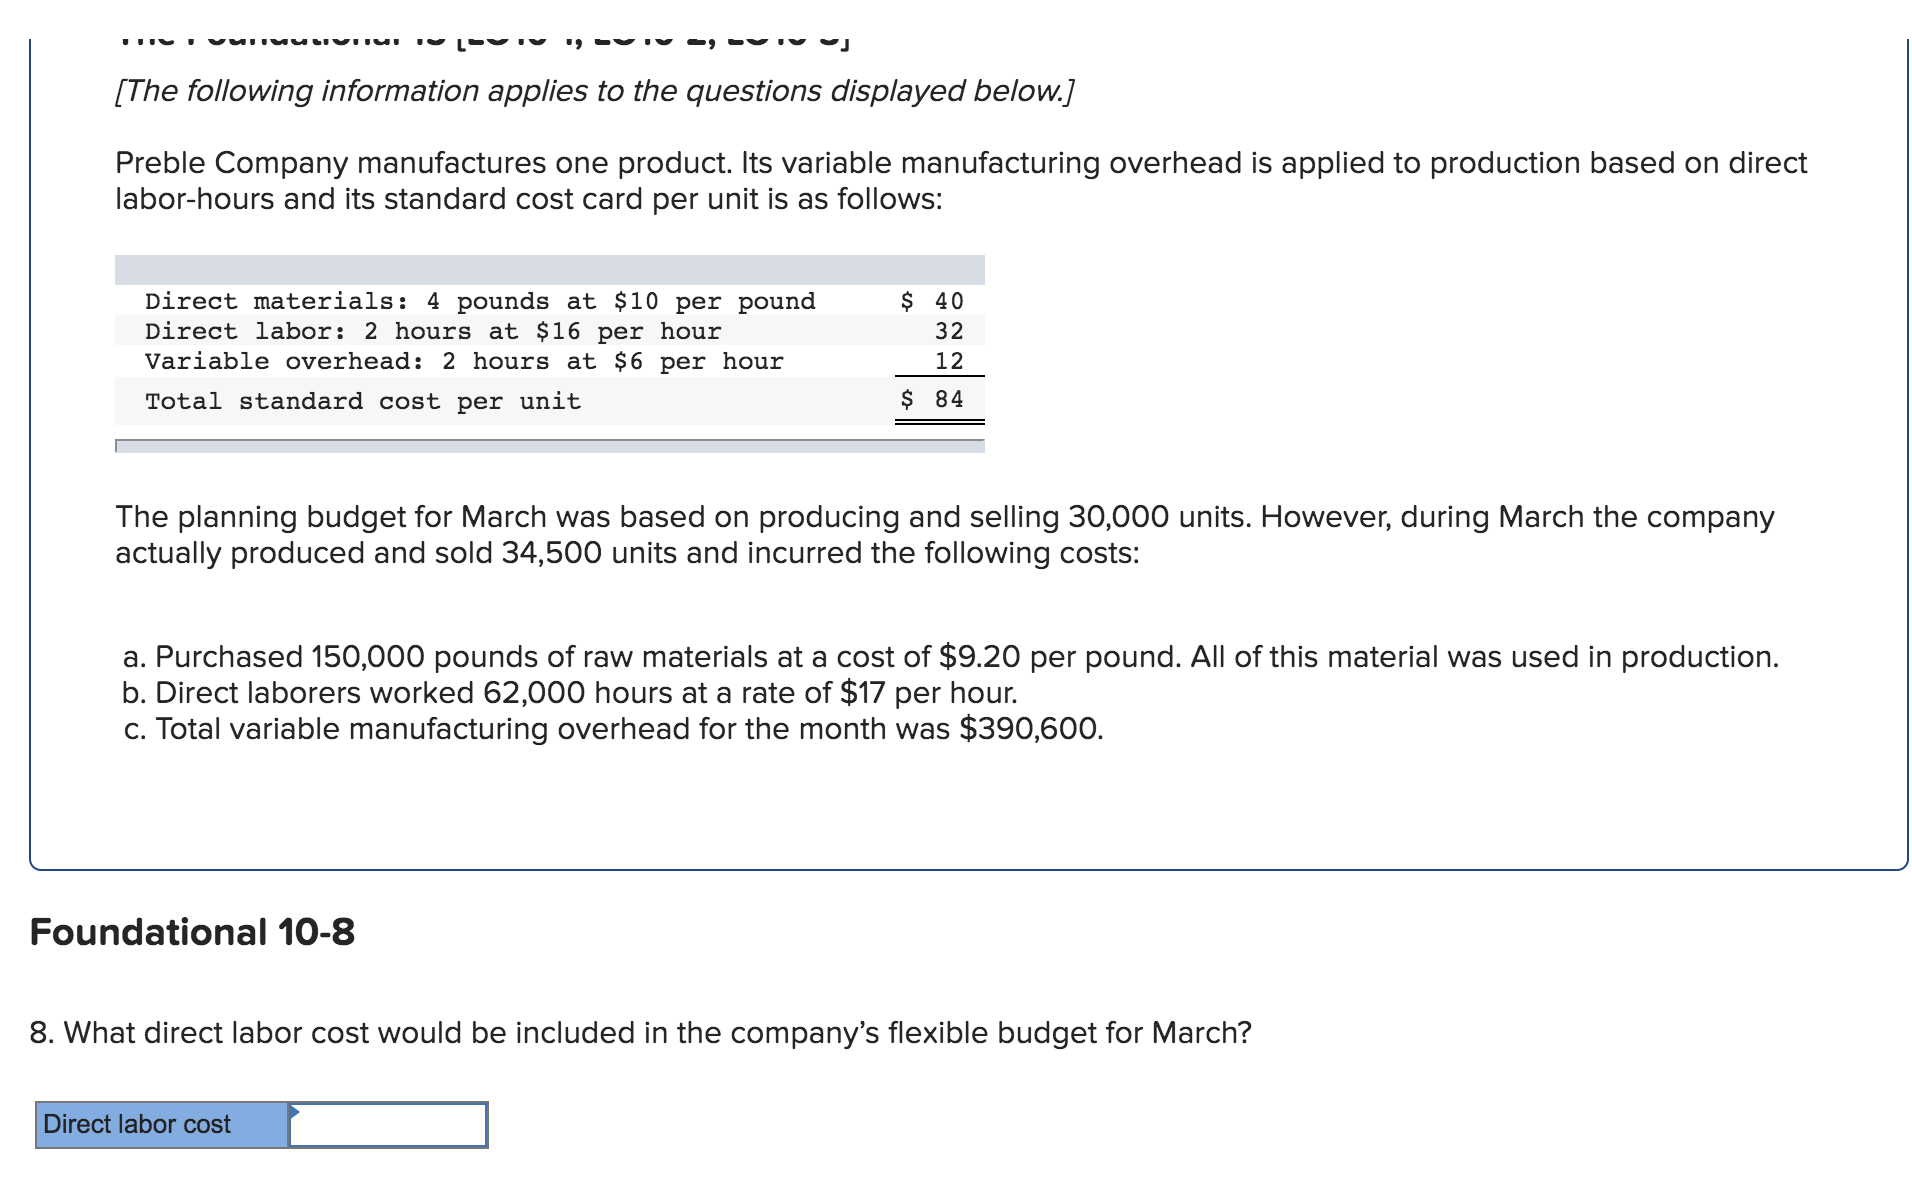Click the gray bar above the cost table
This screenshot has width=1912, height=1180.
(x=550, y=268)
